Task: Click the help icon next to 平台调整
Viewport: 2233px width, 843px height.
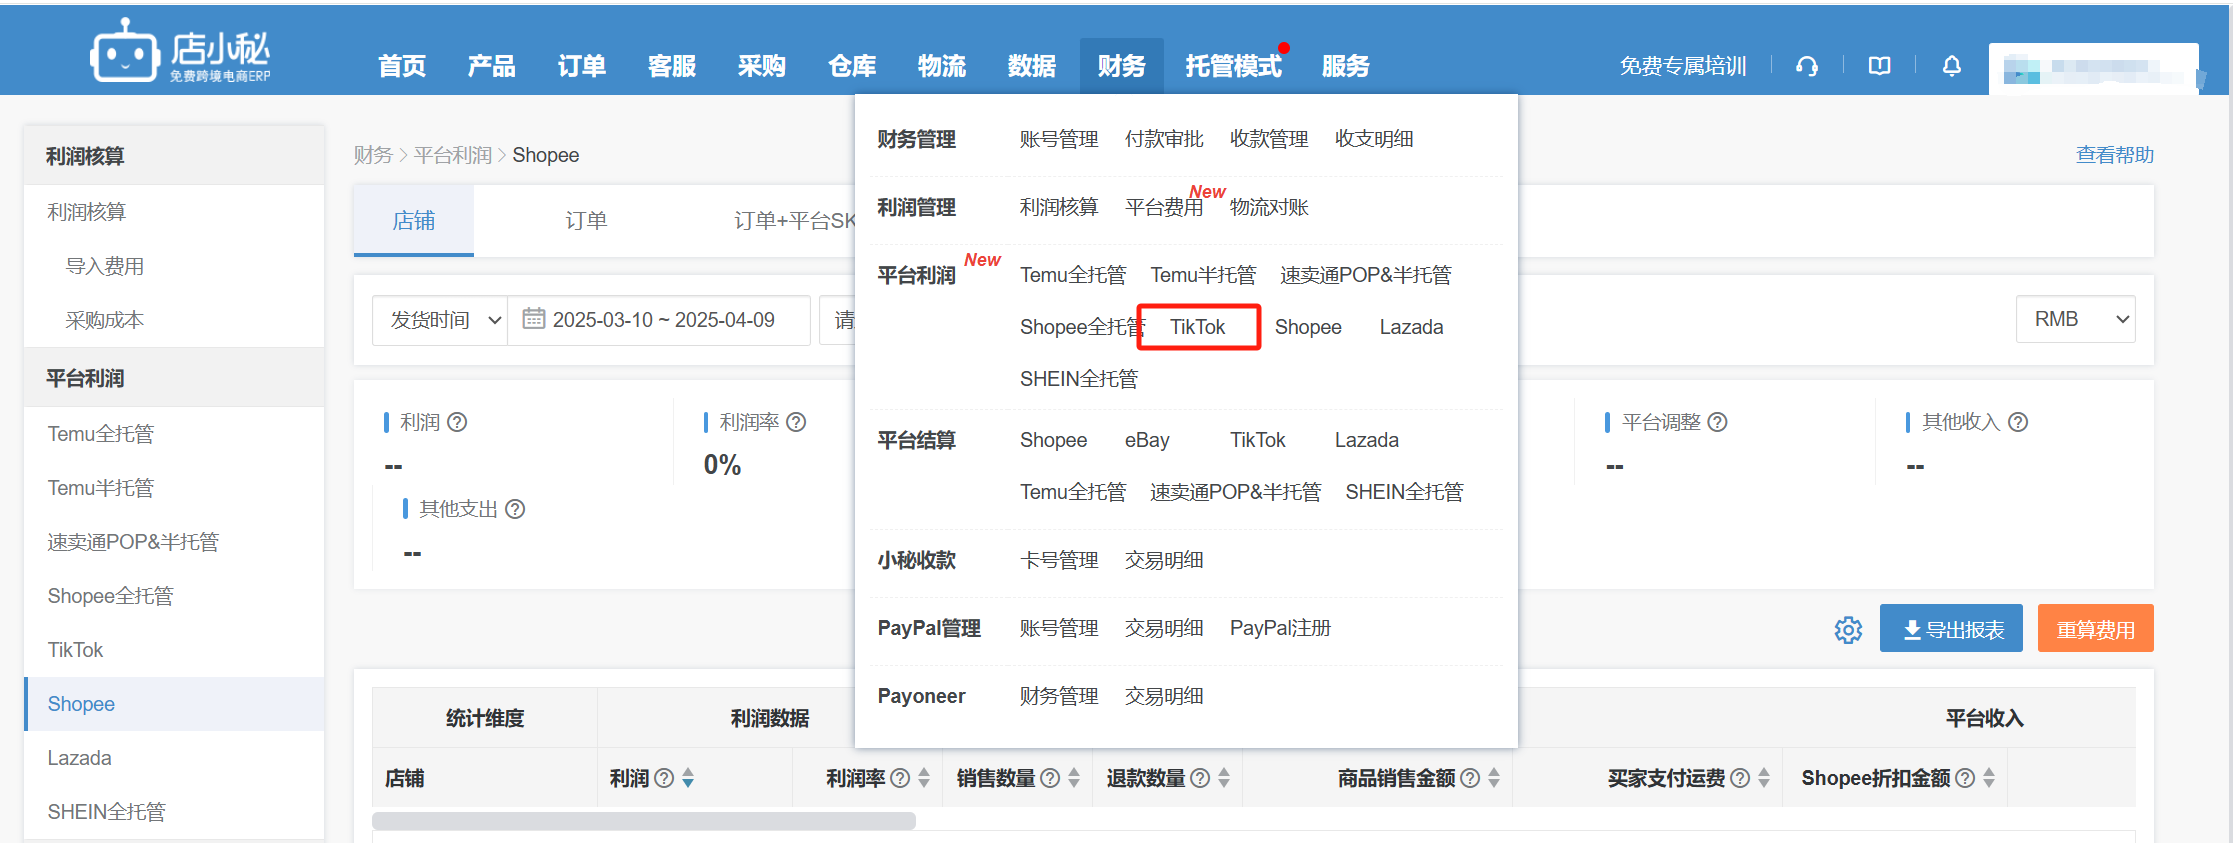Action: point(1717,422)
